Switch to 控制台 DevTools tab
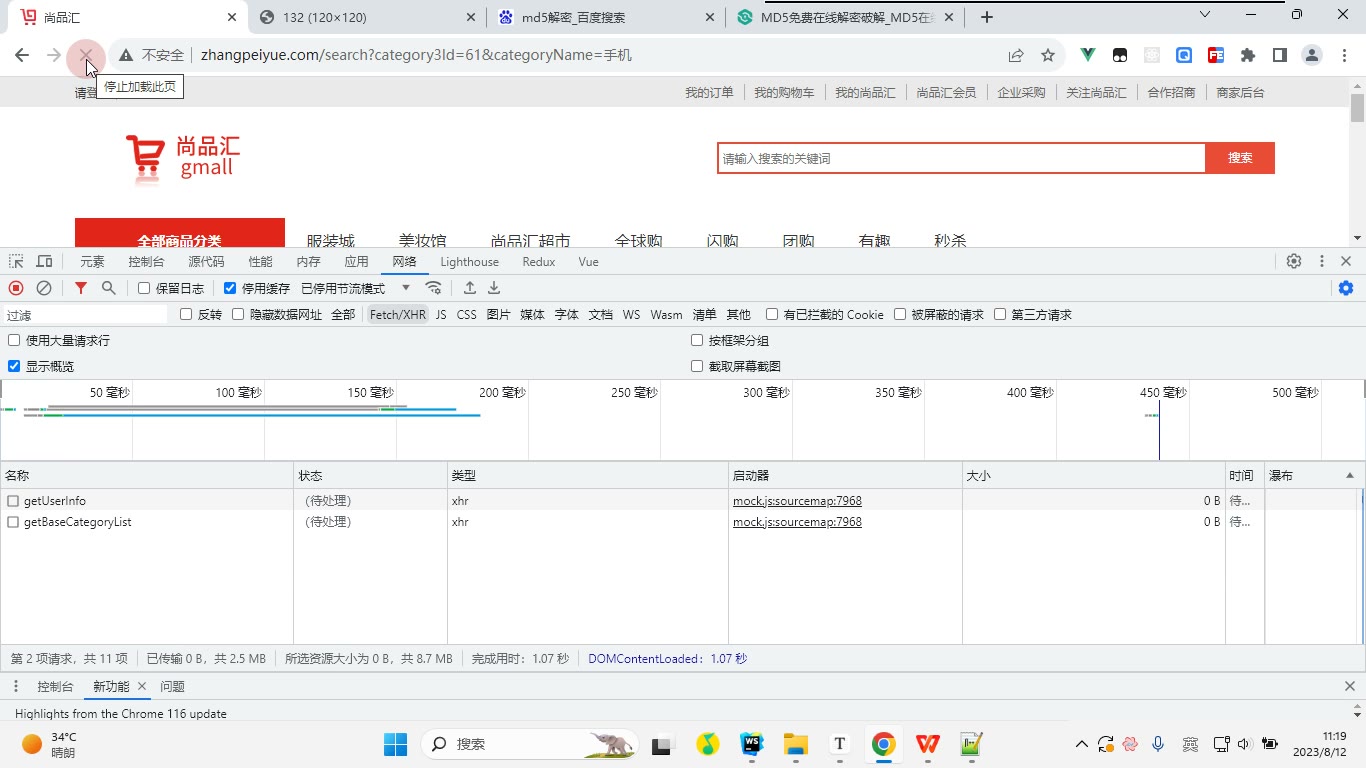 pos(146,262)
